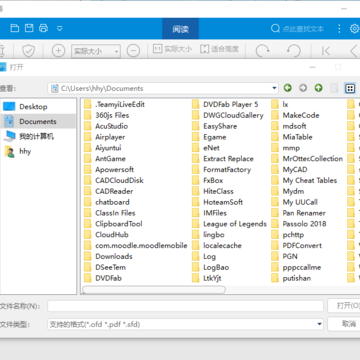Viewport: 360px width, 360px height.
Task: Click the 适合高度 toolbar button
Action: click(x=219, y=49)
